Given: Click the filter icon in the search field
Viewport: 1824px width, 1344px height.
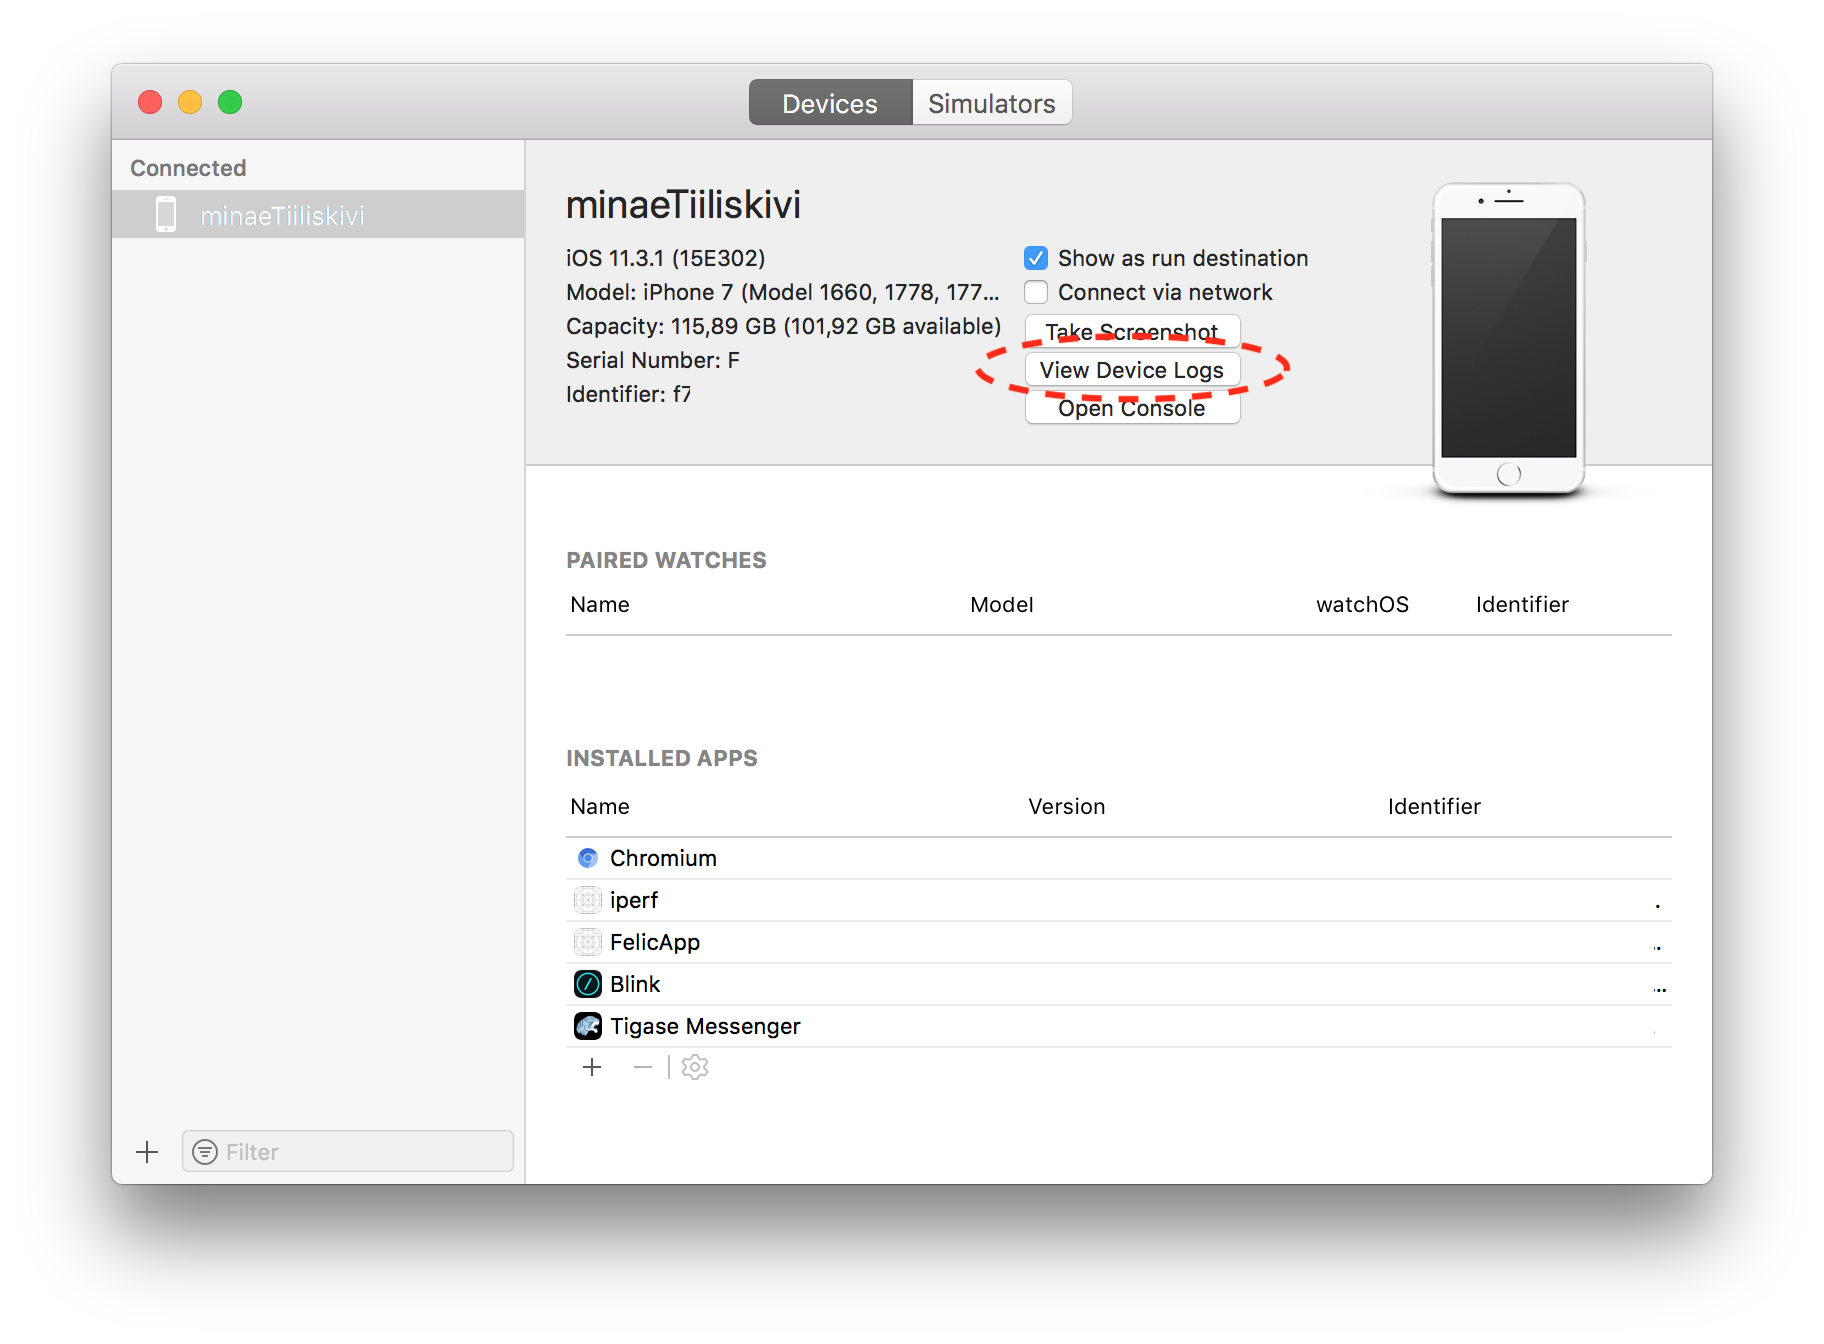Looking at the screenshot, I should pyautogui.click(x=205, y=1152).
